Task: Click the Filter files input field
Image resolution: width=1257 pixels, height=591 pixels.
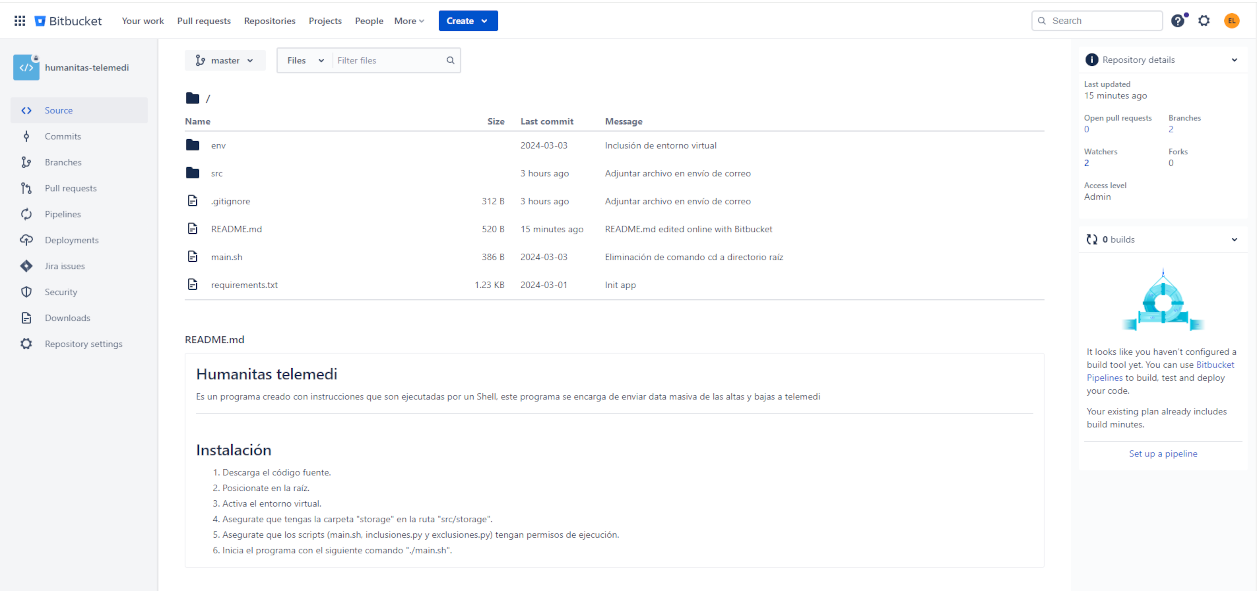Action: (390, 61)
